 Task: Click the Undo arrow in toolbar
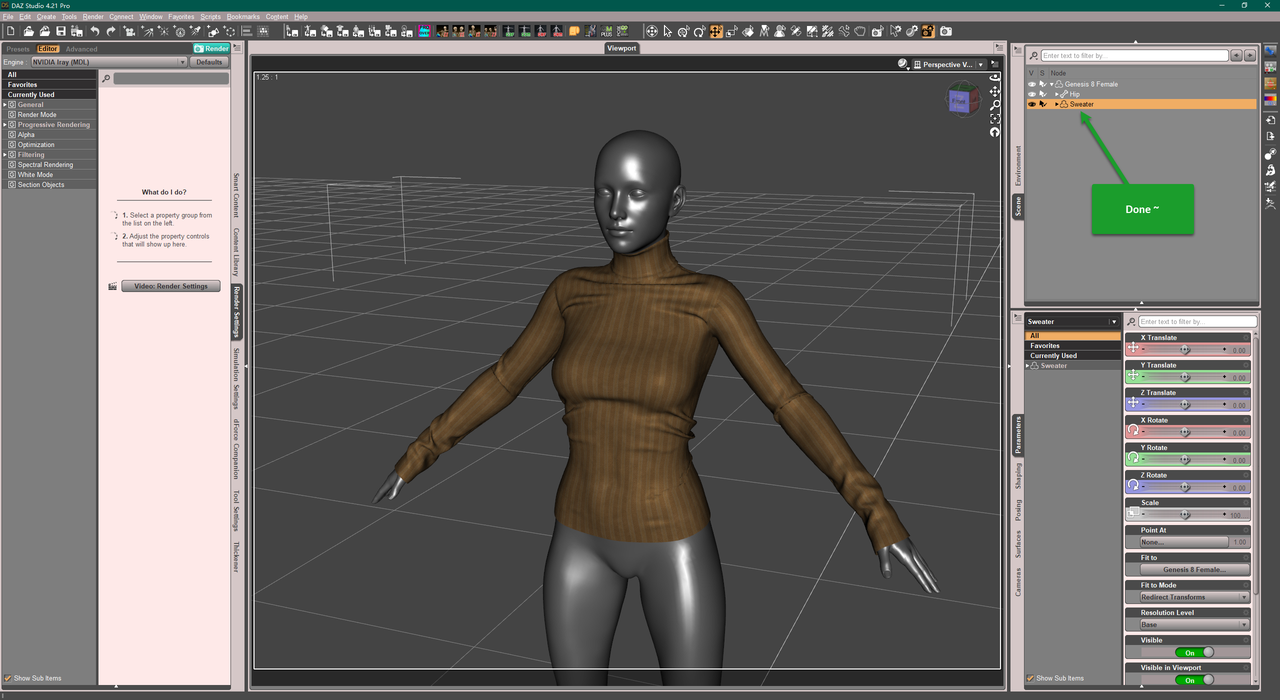[x=94, y=31]
